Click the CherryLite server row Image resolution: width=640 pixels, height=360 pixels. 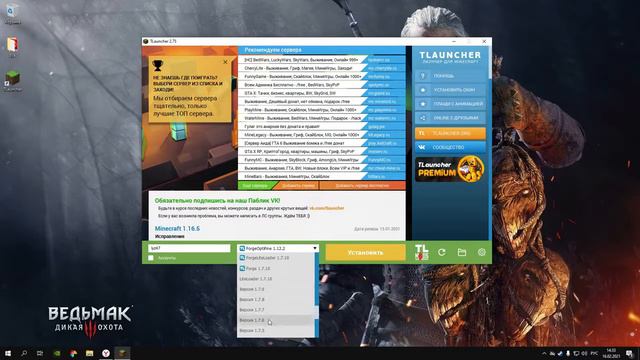tap(322, 68)
